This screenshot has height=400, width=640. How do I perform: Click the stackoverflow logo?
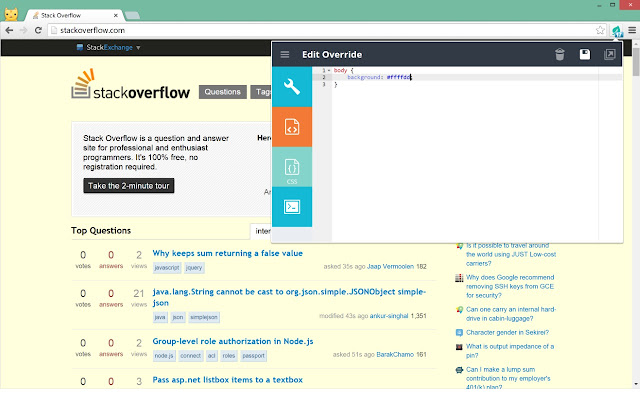click(131, 84)
